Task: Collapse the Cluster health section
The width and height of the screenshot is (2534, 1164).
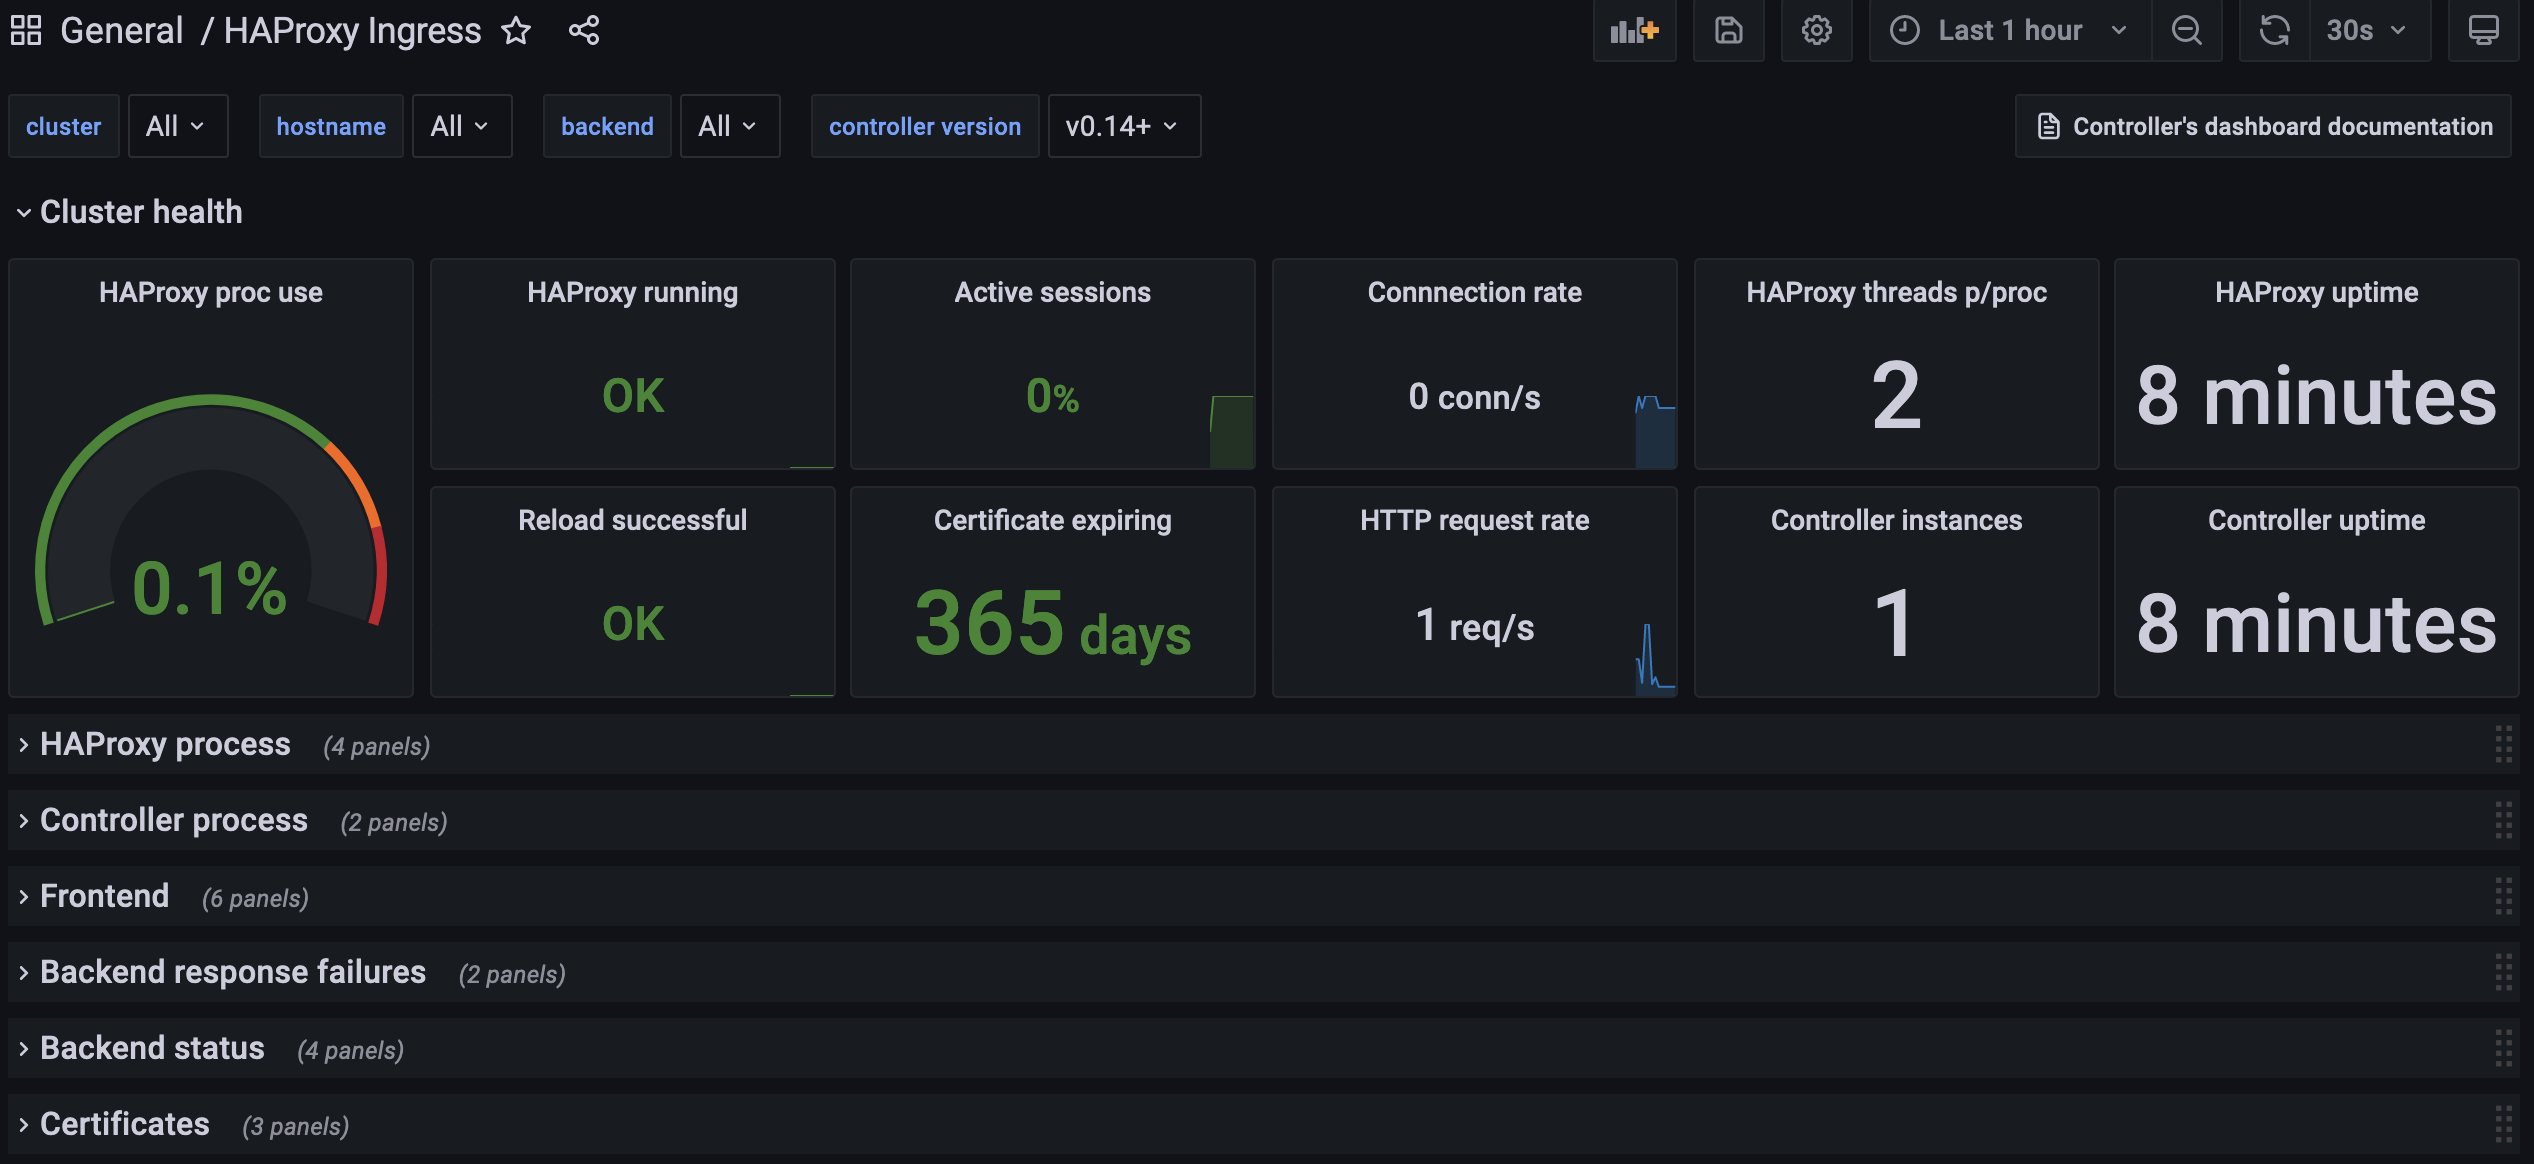Action: point(140,211)
